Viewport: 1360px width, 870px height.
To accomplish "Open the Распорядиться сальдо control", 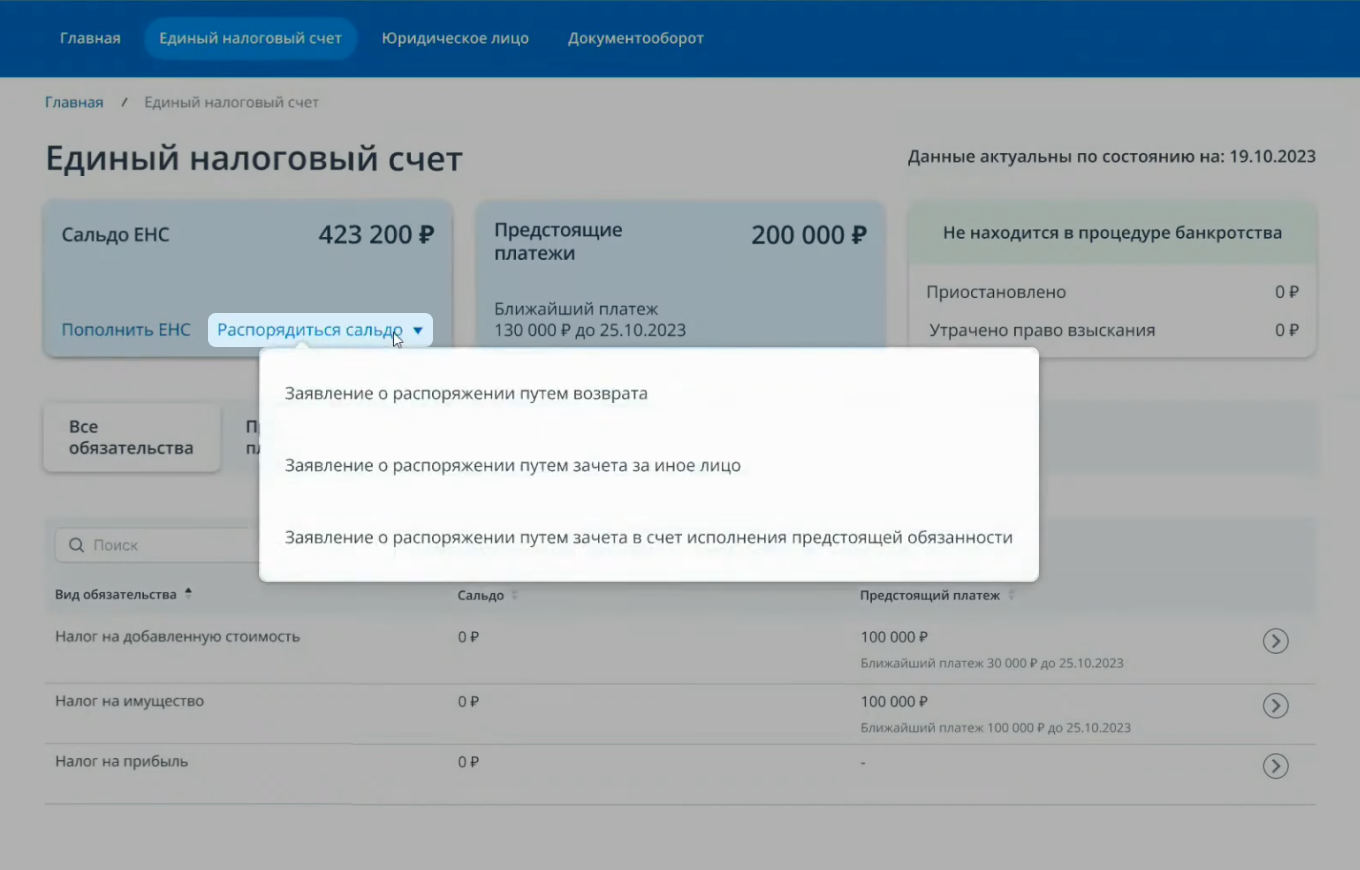I will (x=308, y=329).
